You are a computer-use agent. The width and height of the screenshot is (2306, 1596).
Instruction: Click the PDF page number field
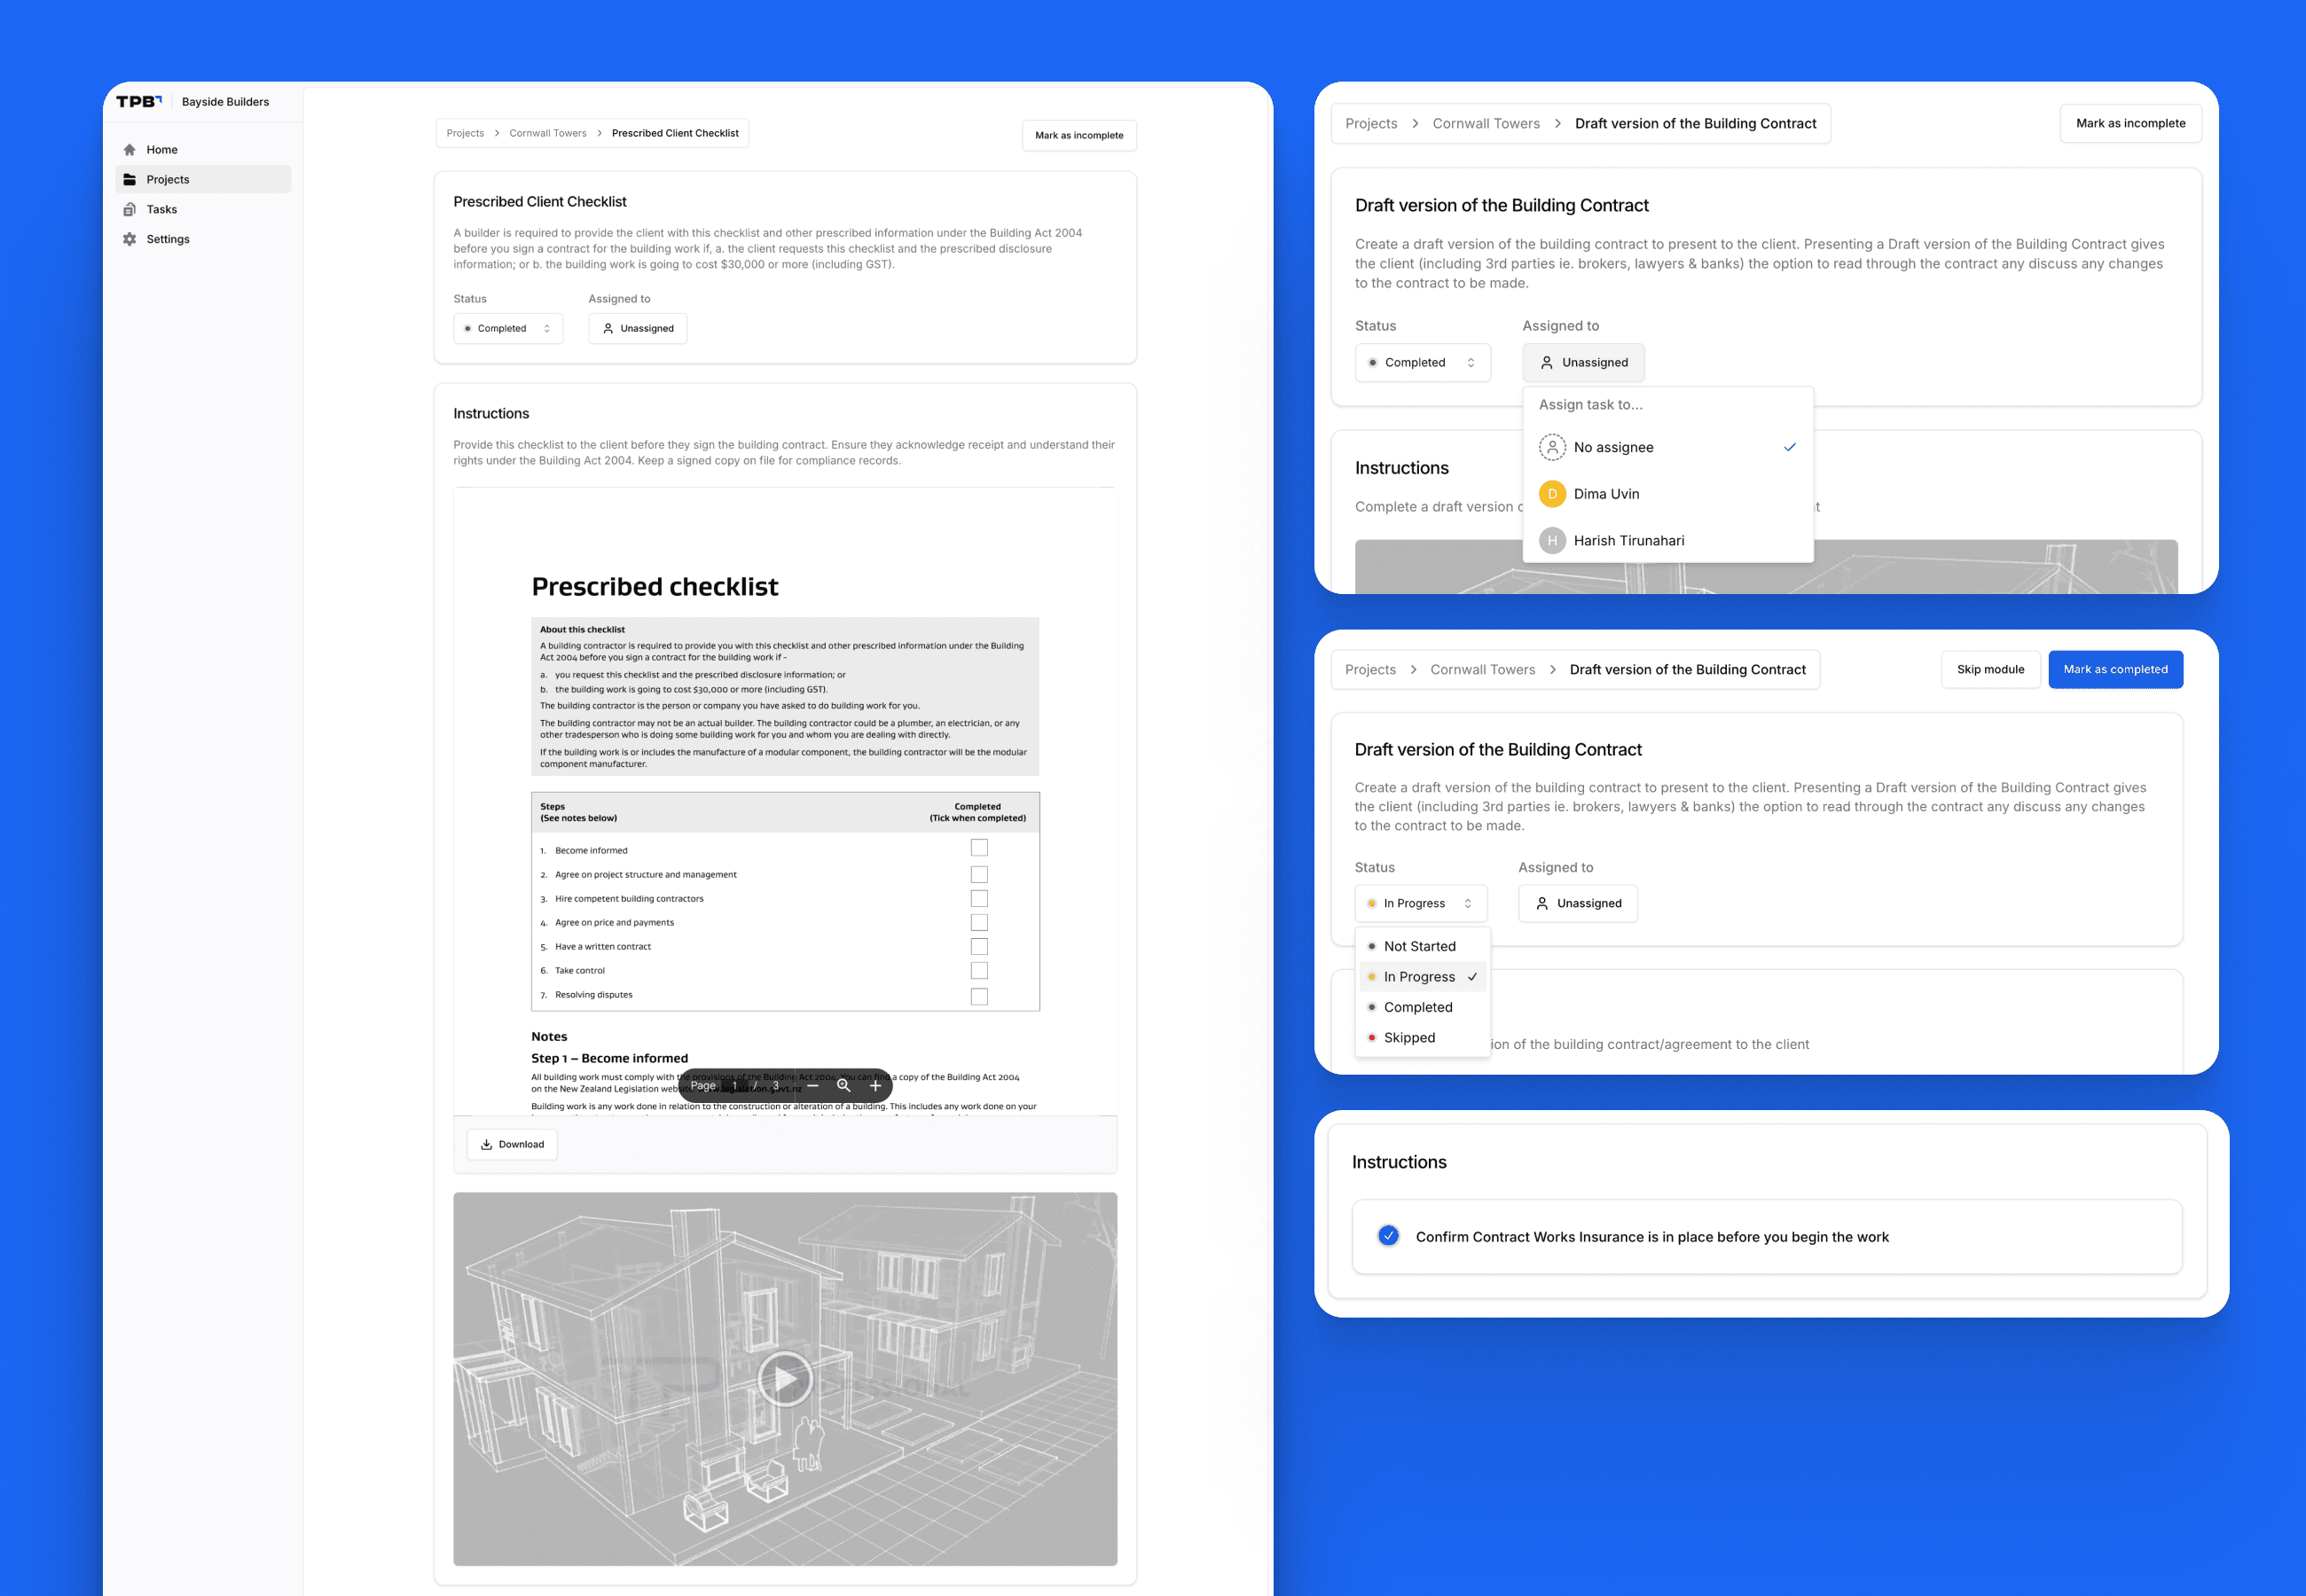(734, 1085)
